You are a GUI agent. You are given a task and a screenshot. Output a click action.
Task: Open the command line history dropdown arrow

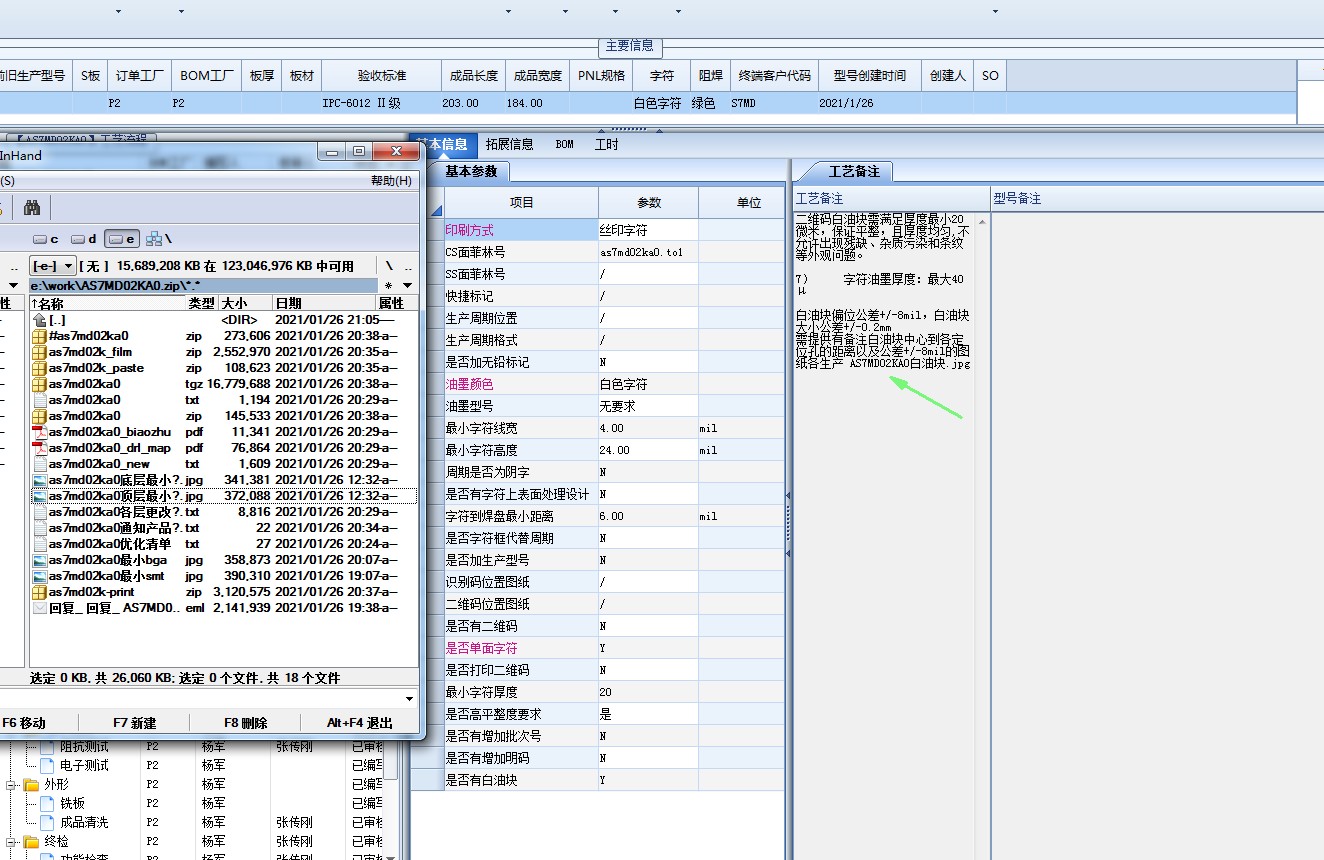[x=409, y=698]
